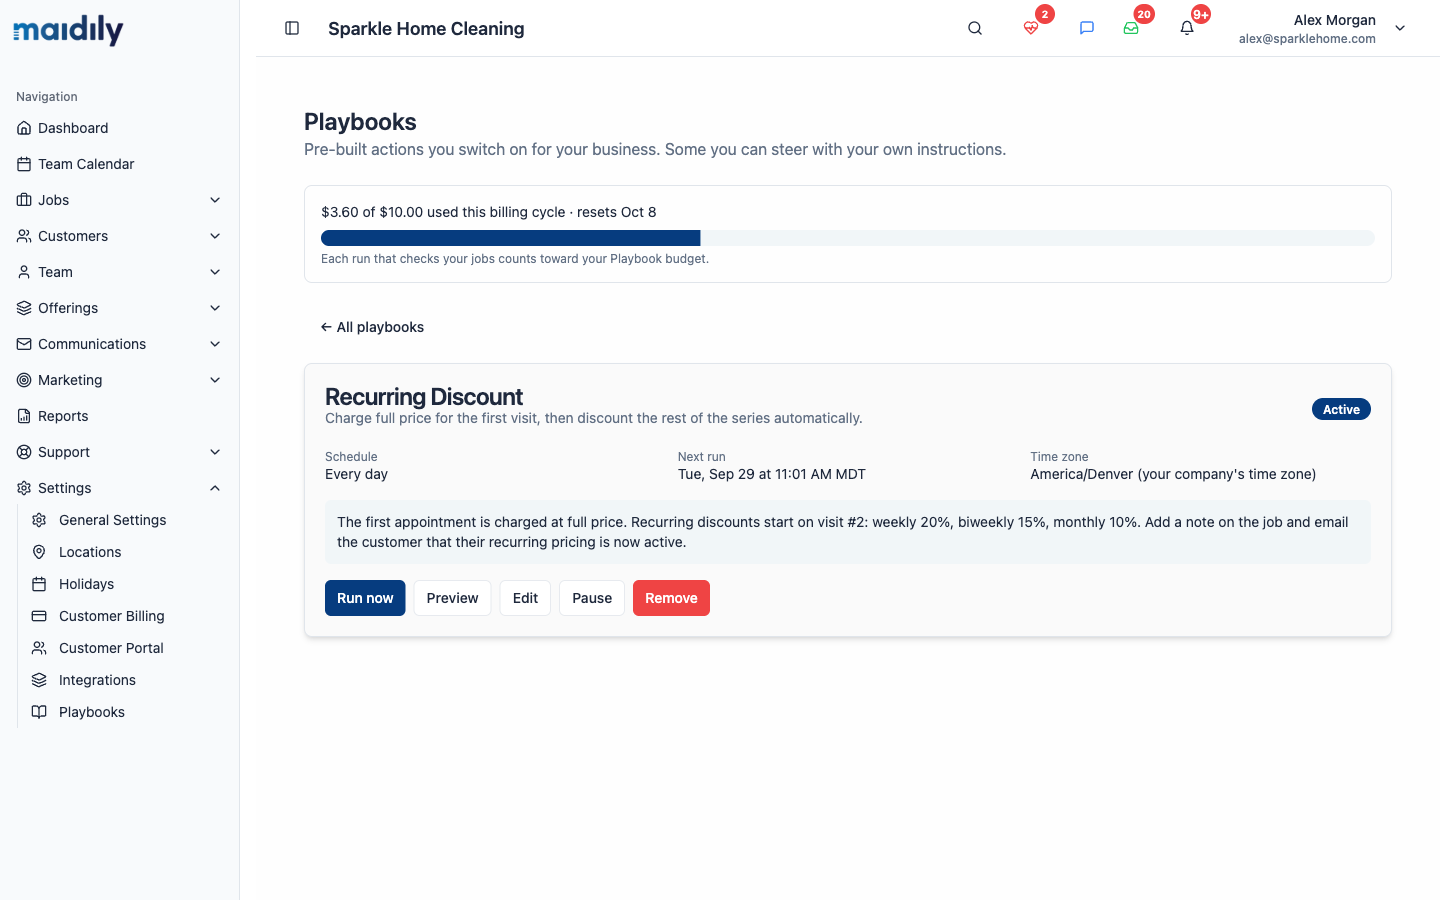The width and height of the screenshot is (1440, 900).
Task: Click the Next run date text
Action: pyautogui.click(x=772, y=474)
